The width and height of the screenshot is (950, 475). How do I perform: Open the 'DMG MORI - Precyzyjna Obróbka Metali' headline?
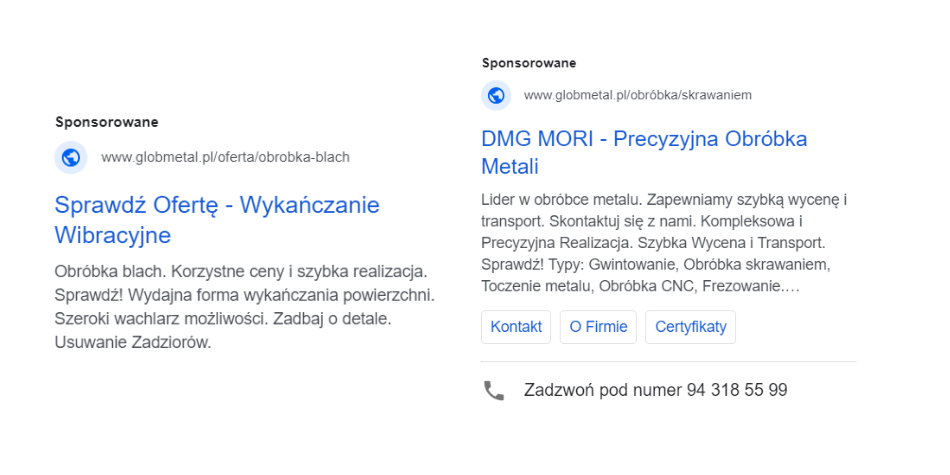point(644,152)
